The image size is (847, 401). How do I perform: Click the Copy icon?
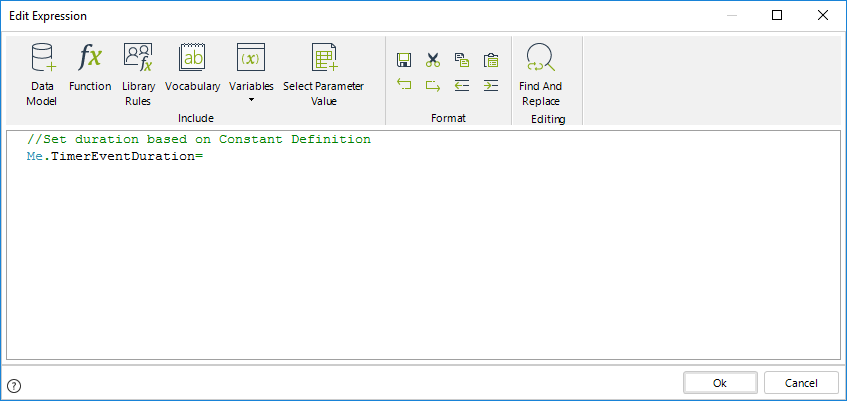[461, 59]
